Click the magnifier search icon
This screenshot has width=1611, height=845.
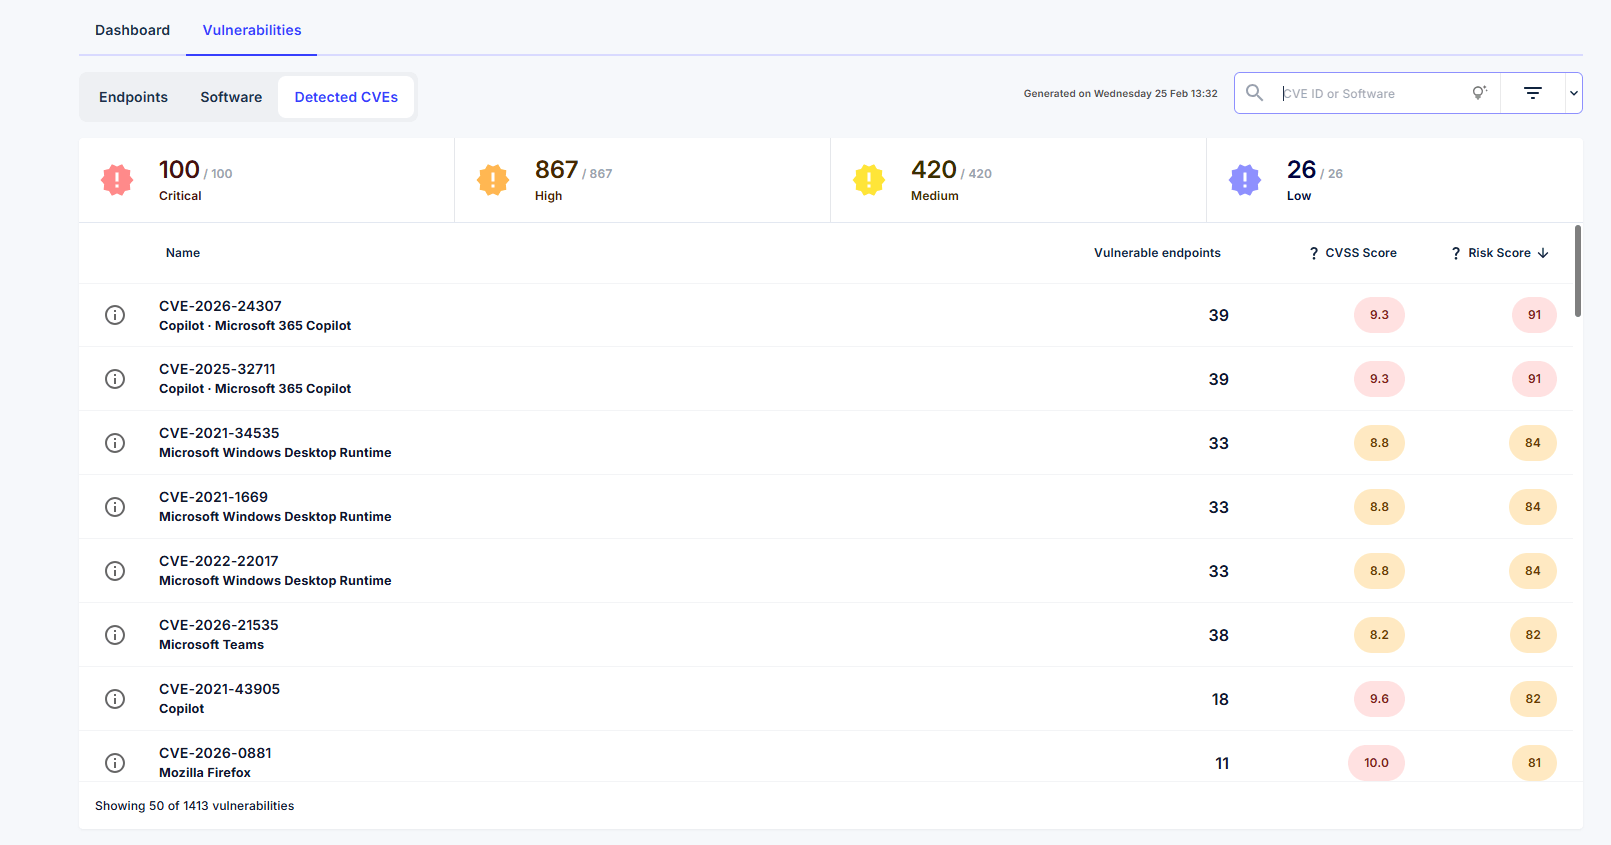[x=1254, y=93]
